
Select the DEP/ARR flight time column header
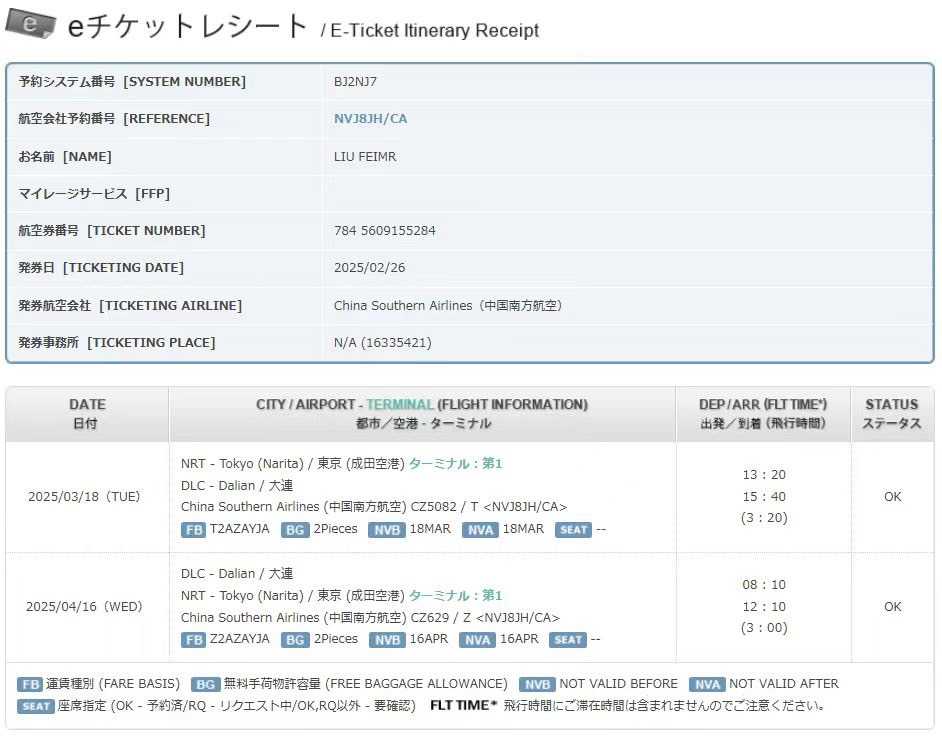762,414
